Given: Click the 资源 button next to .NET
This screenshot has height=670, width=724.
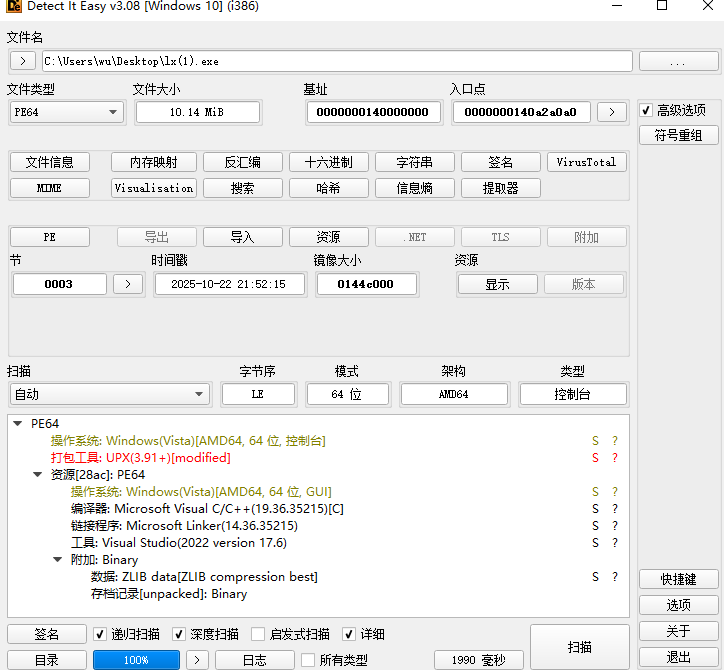Looking at the screenshot, I should click(328, 237).
